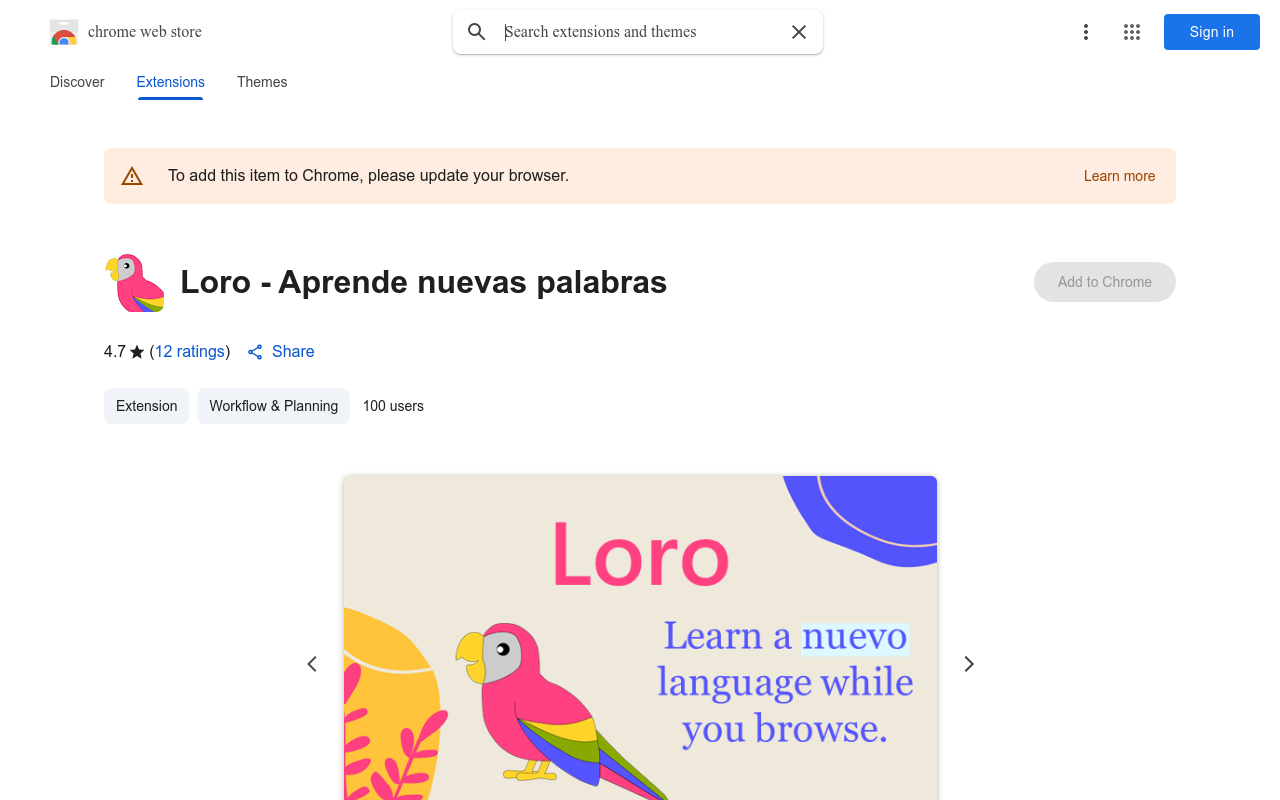Open the Google apps grid
Screen dimensions: 1280x800
(x=1132, y=32)
